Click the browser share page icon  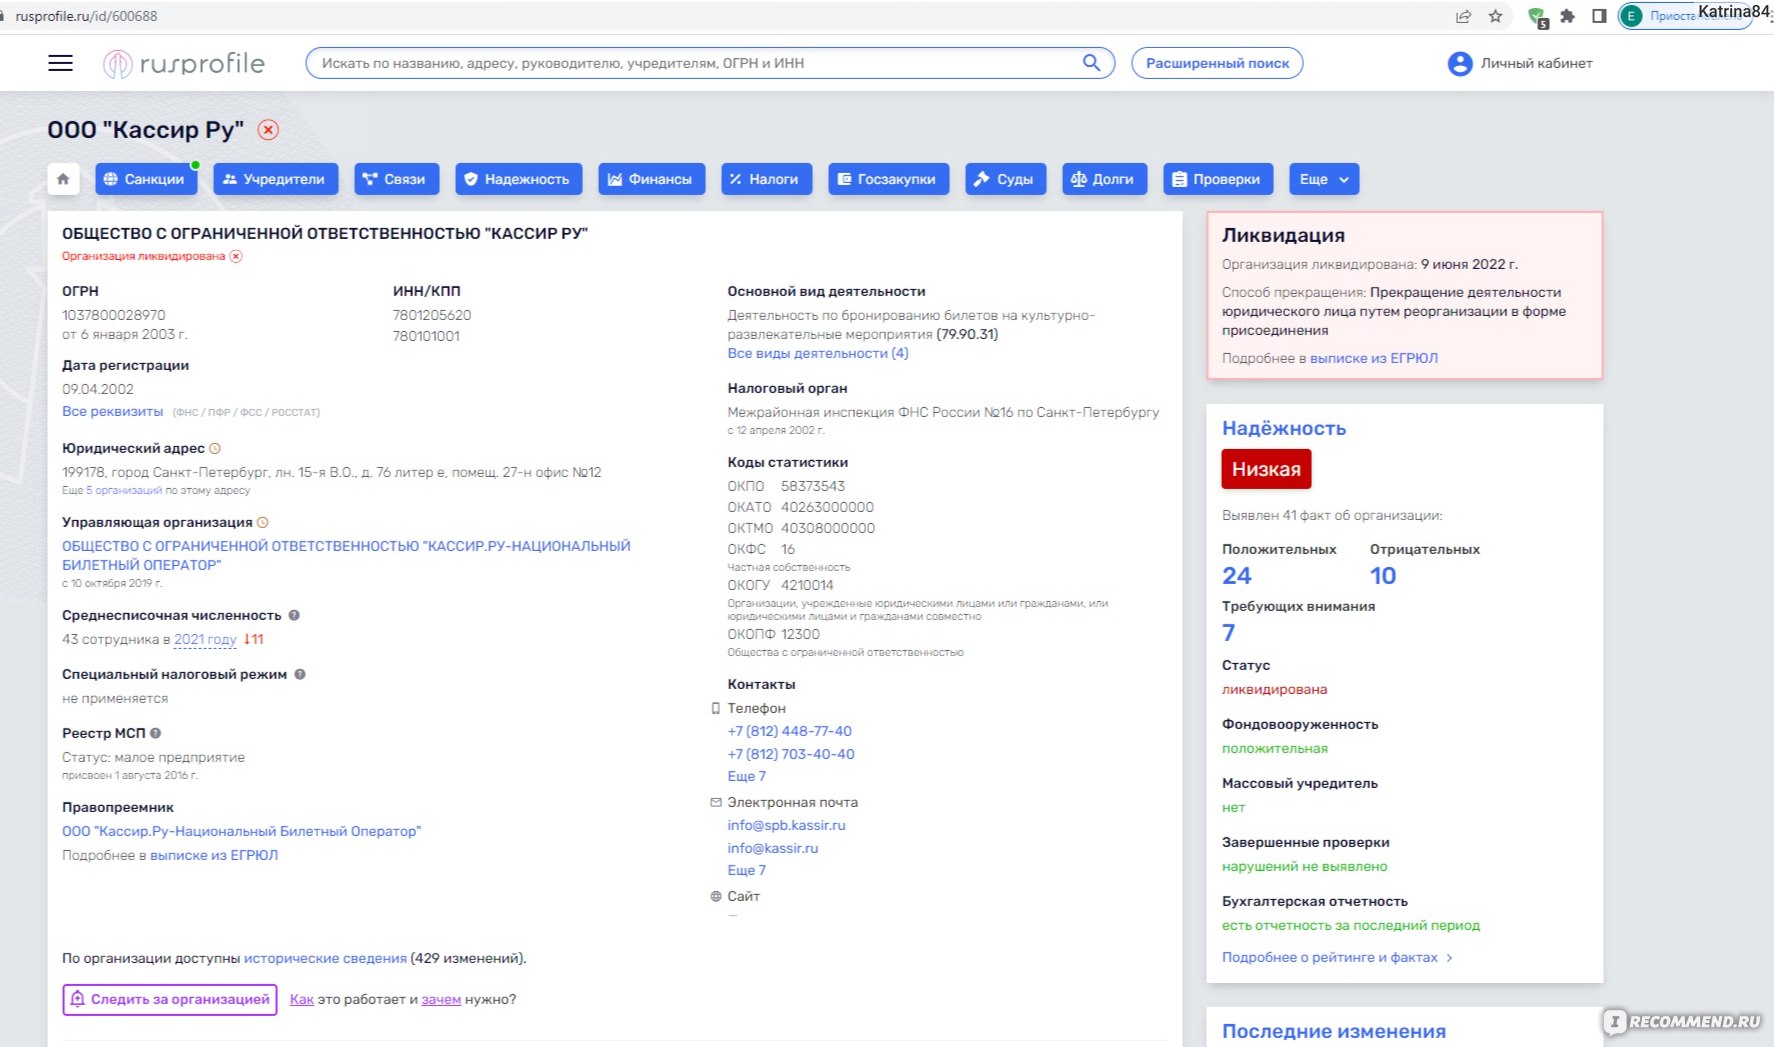1463,16
